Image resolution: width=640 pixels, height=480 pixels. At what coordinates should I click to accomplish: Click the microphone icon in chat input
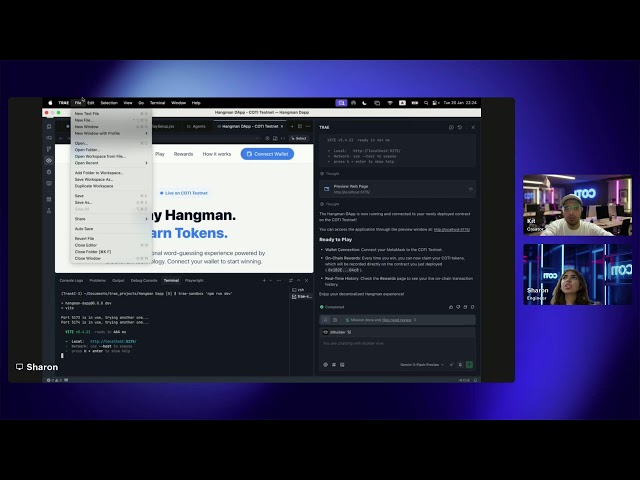[x=460, y=364]
